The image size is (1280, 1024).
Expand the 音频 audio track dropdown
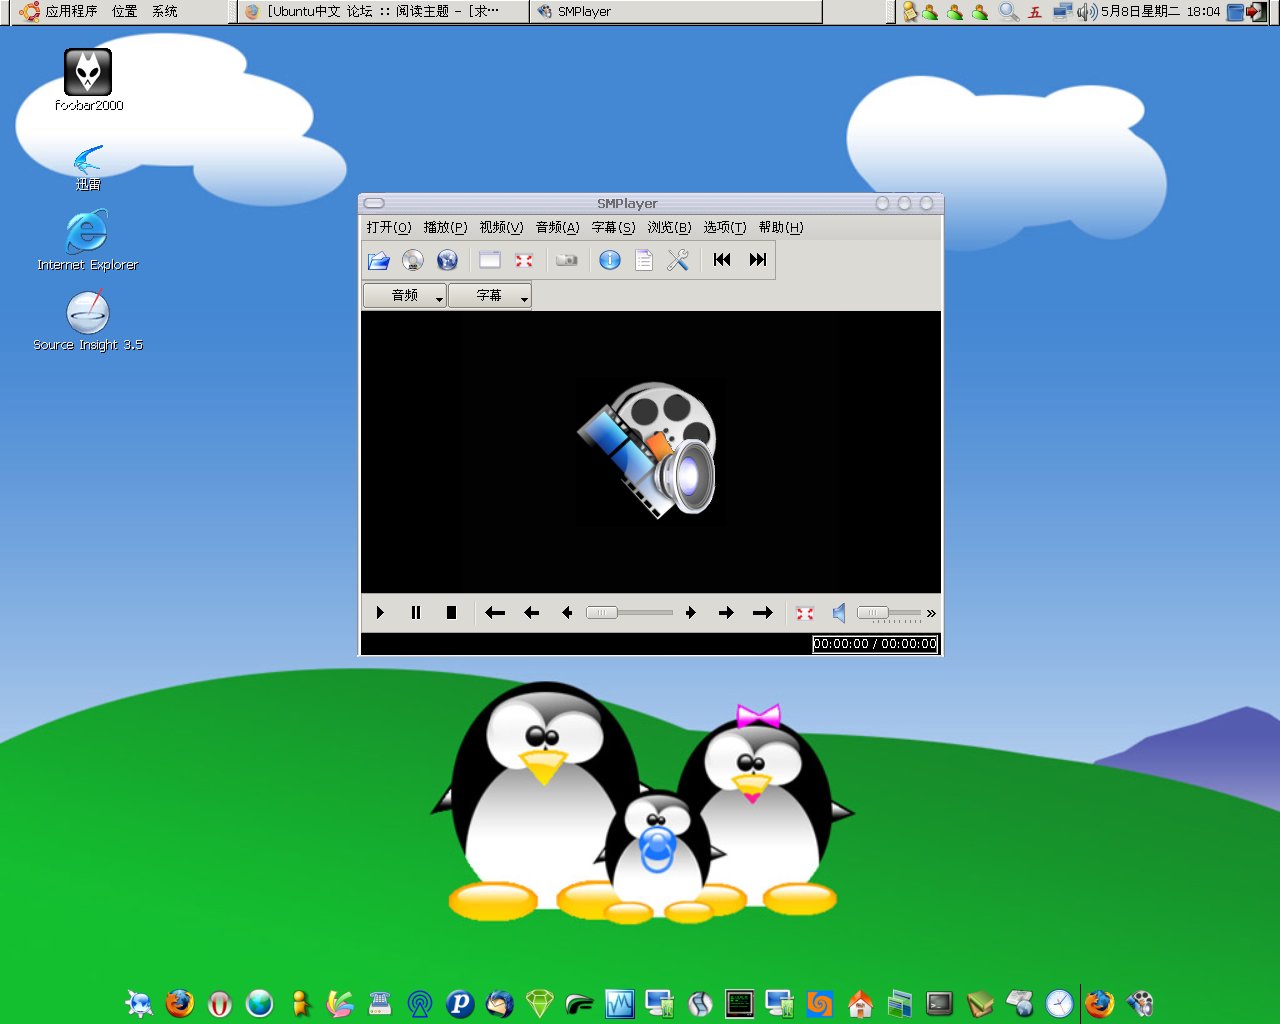pos(405,295)
